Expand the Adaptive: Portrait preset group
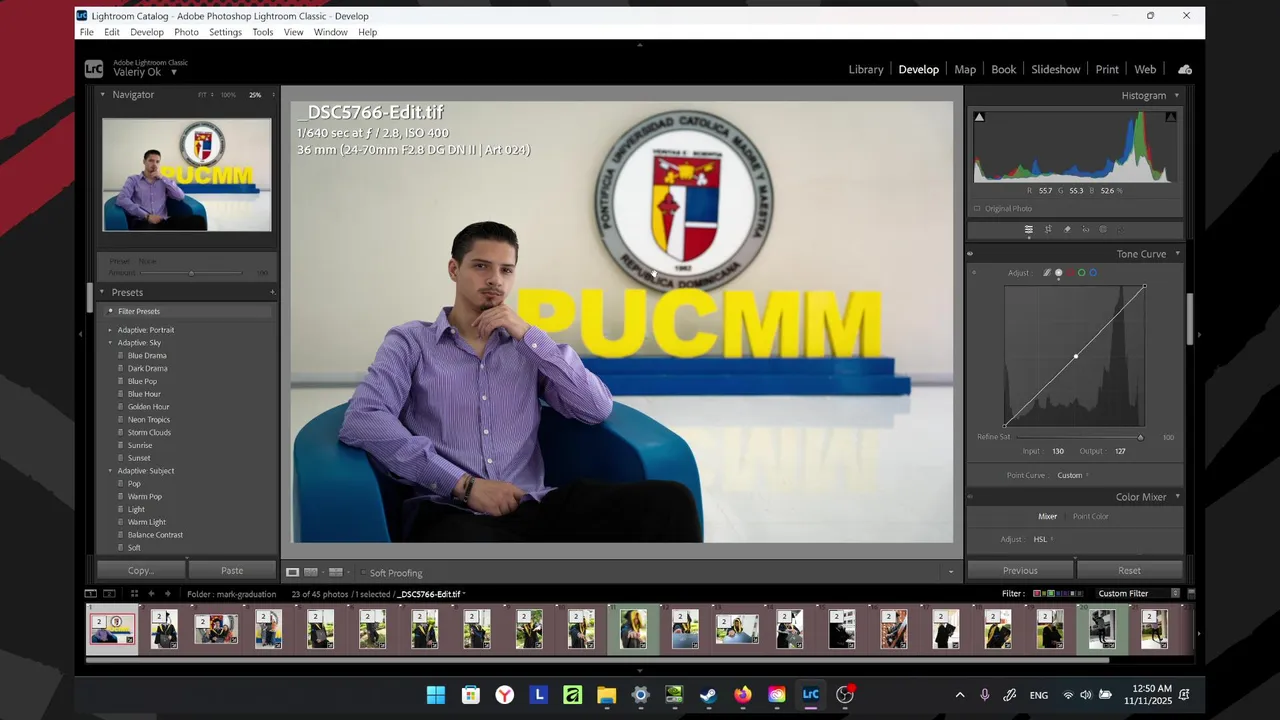 111,330
